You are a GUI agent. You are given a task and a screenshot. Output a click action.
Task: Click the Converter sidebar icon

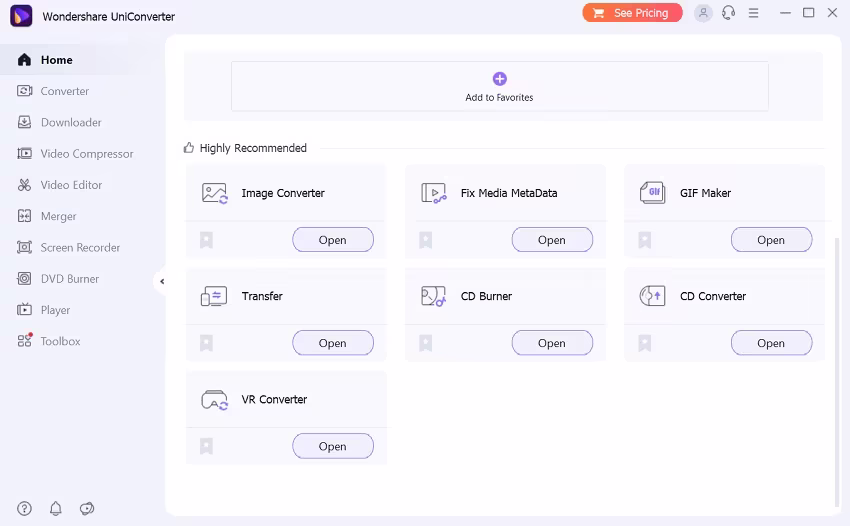(x=24, y=91)
